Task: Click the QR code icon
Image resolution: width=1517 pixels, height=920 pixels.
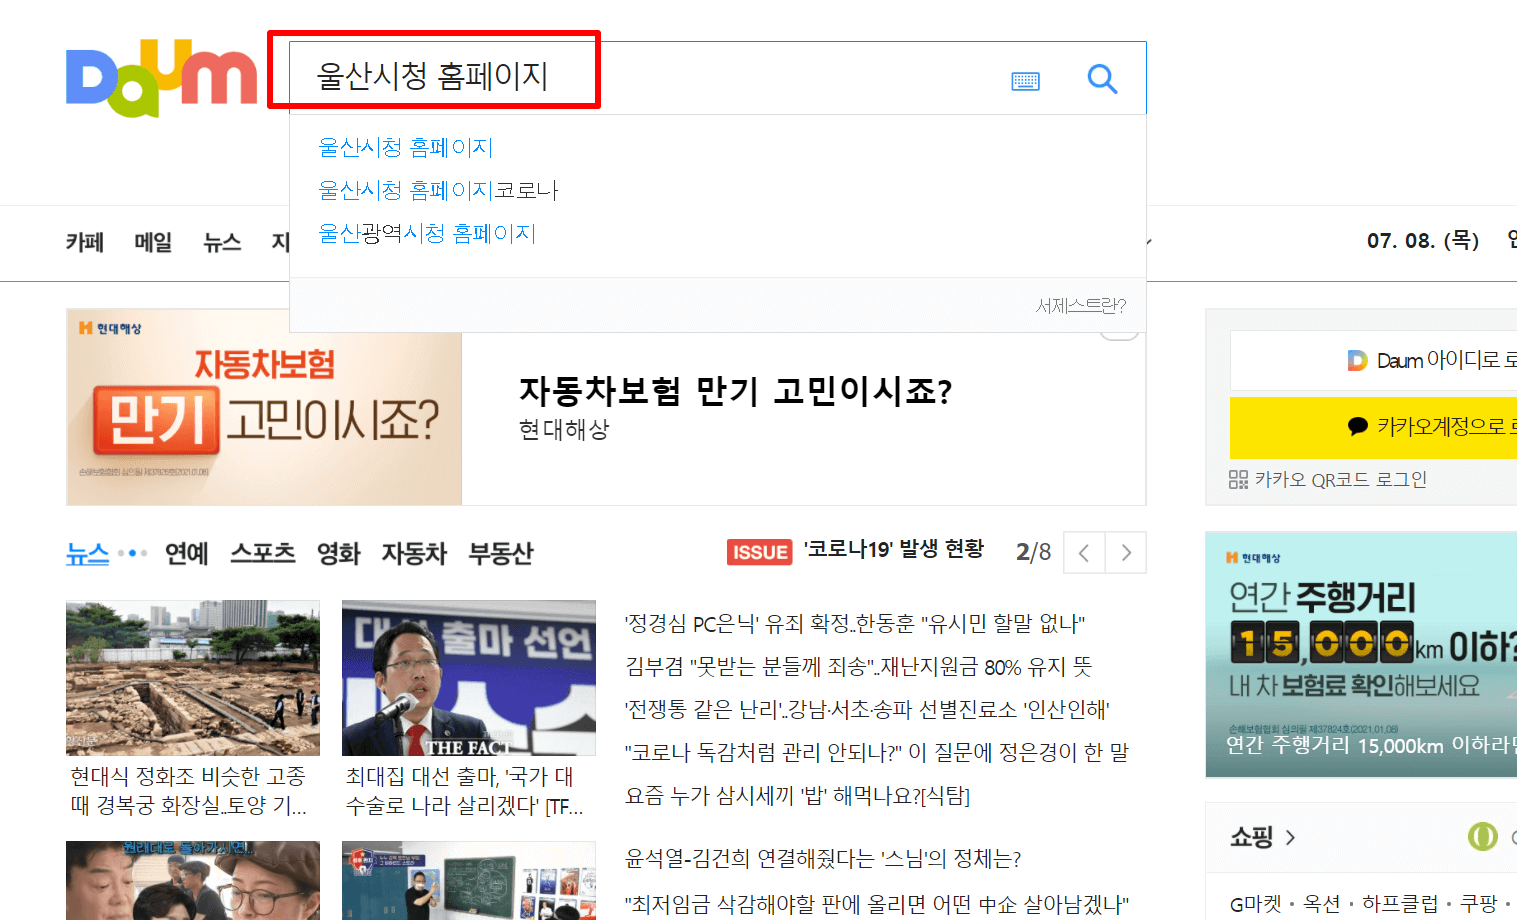Action: (1238, 480)
